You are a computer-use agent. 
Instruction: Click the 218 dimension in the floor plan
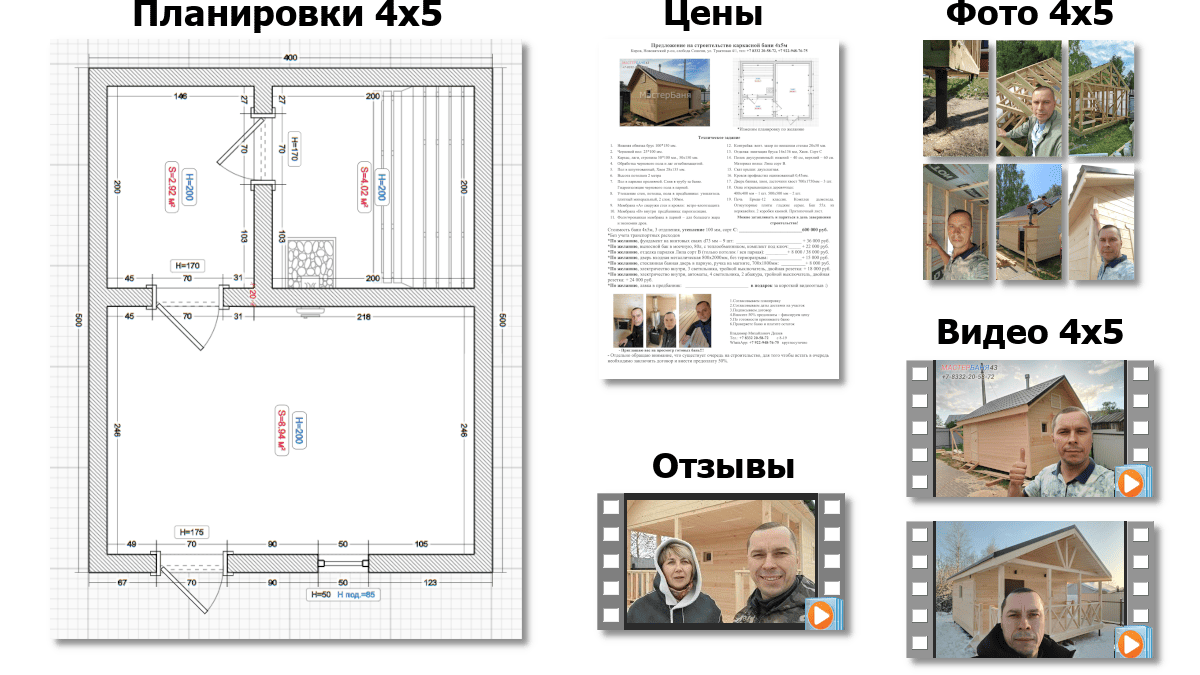(x=363, y=317)
